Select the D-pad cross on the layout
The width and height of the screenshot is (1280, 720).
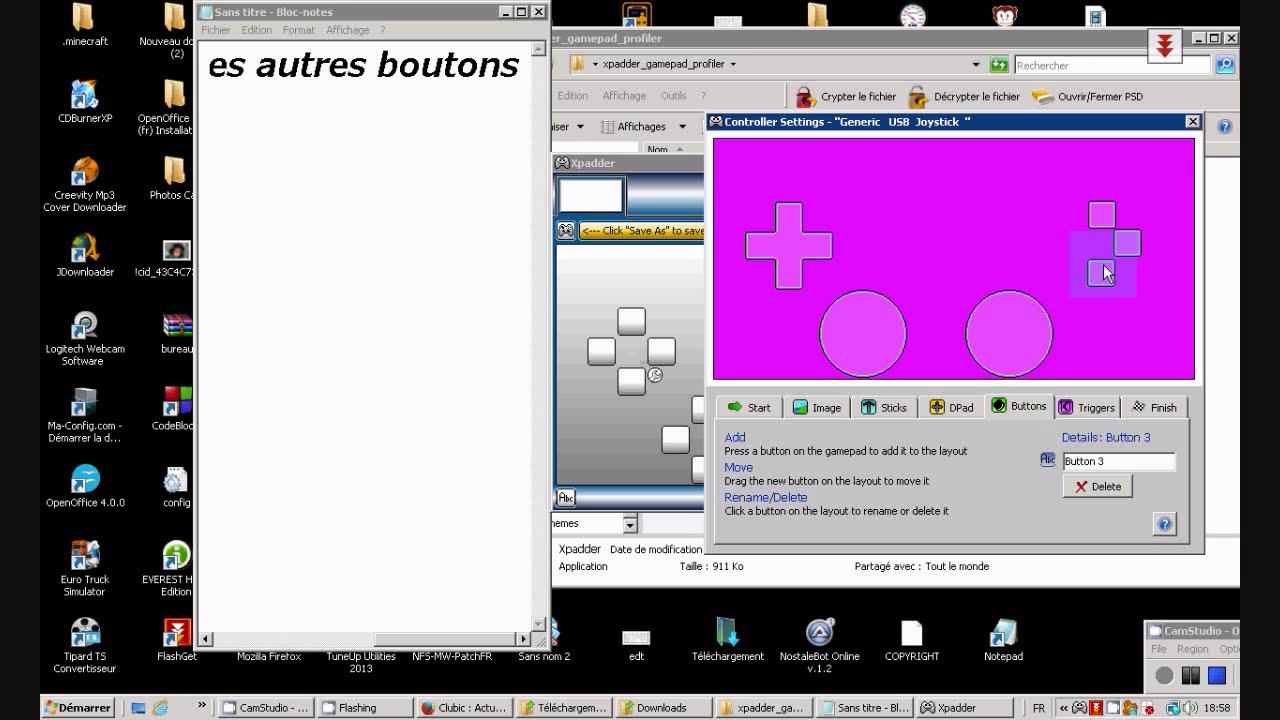[788, 246]
